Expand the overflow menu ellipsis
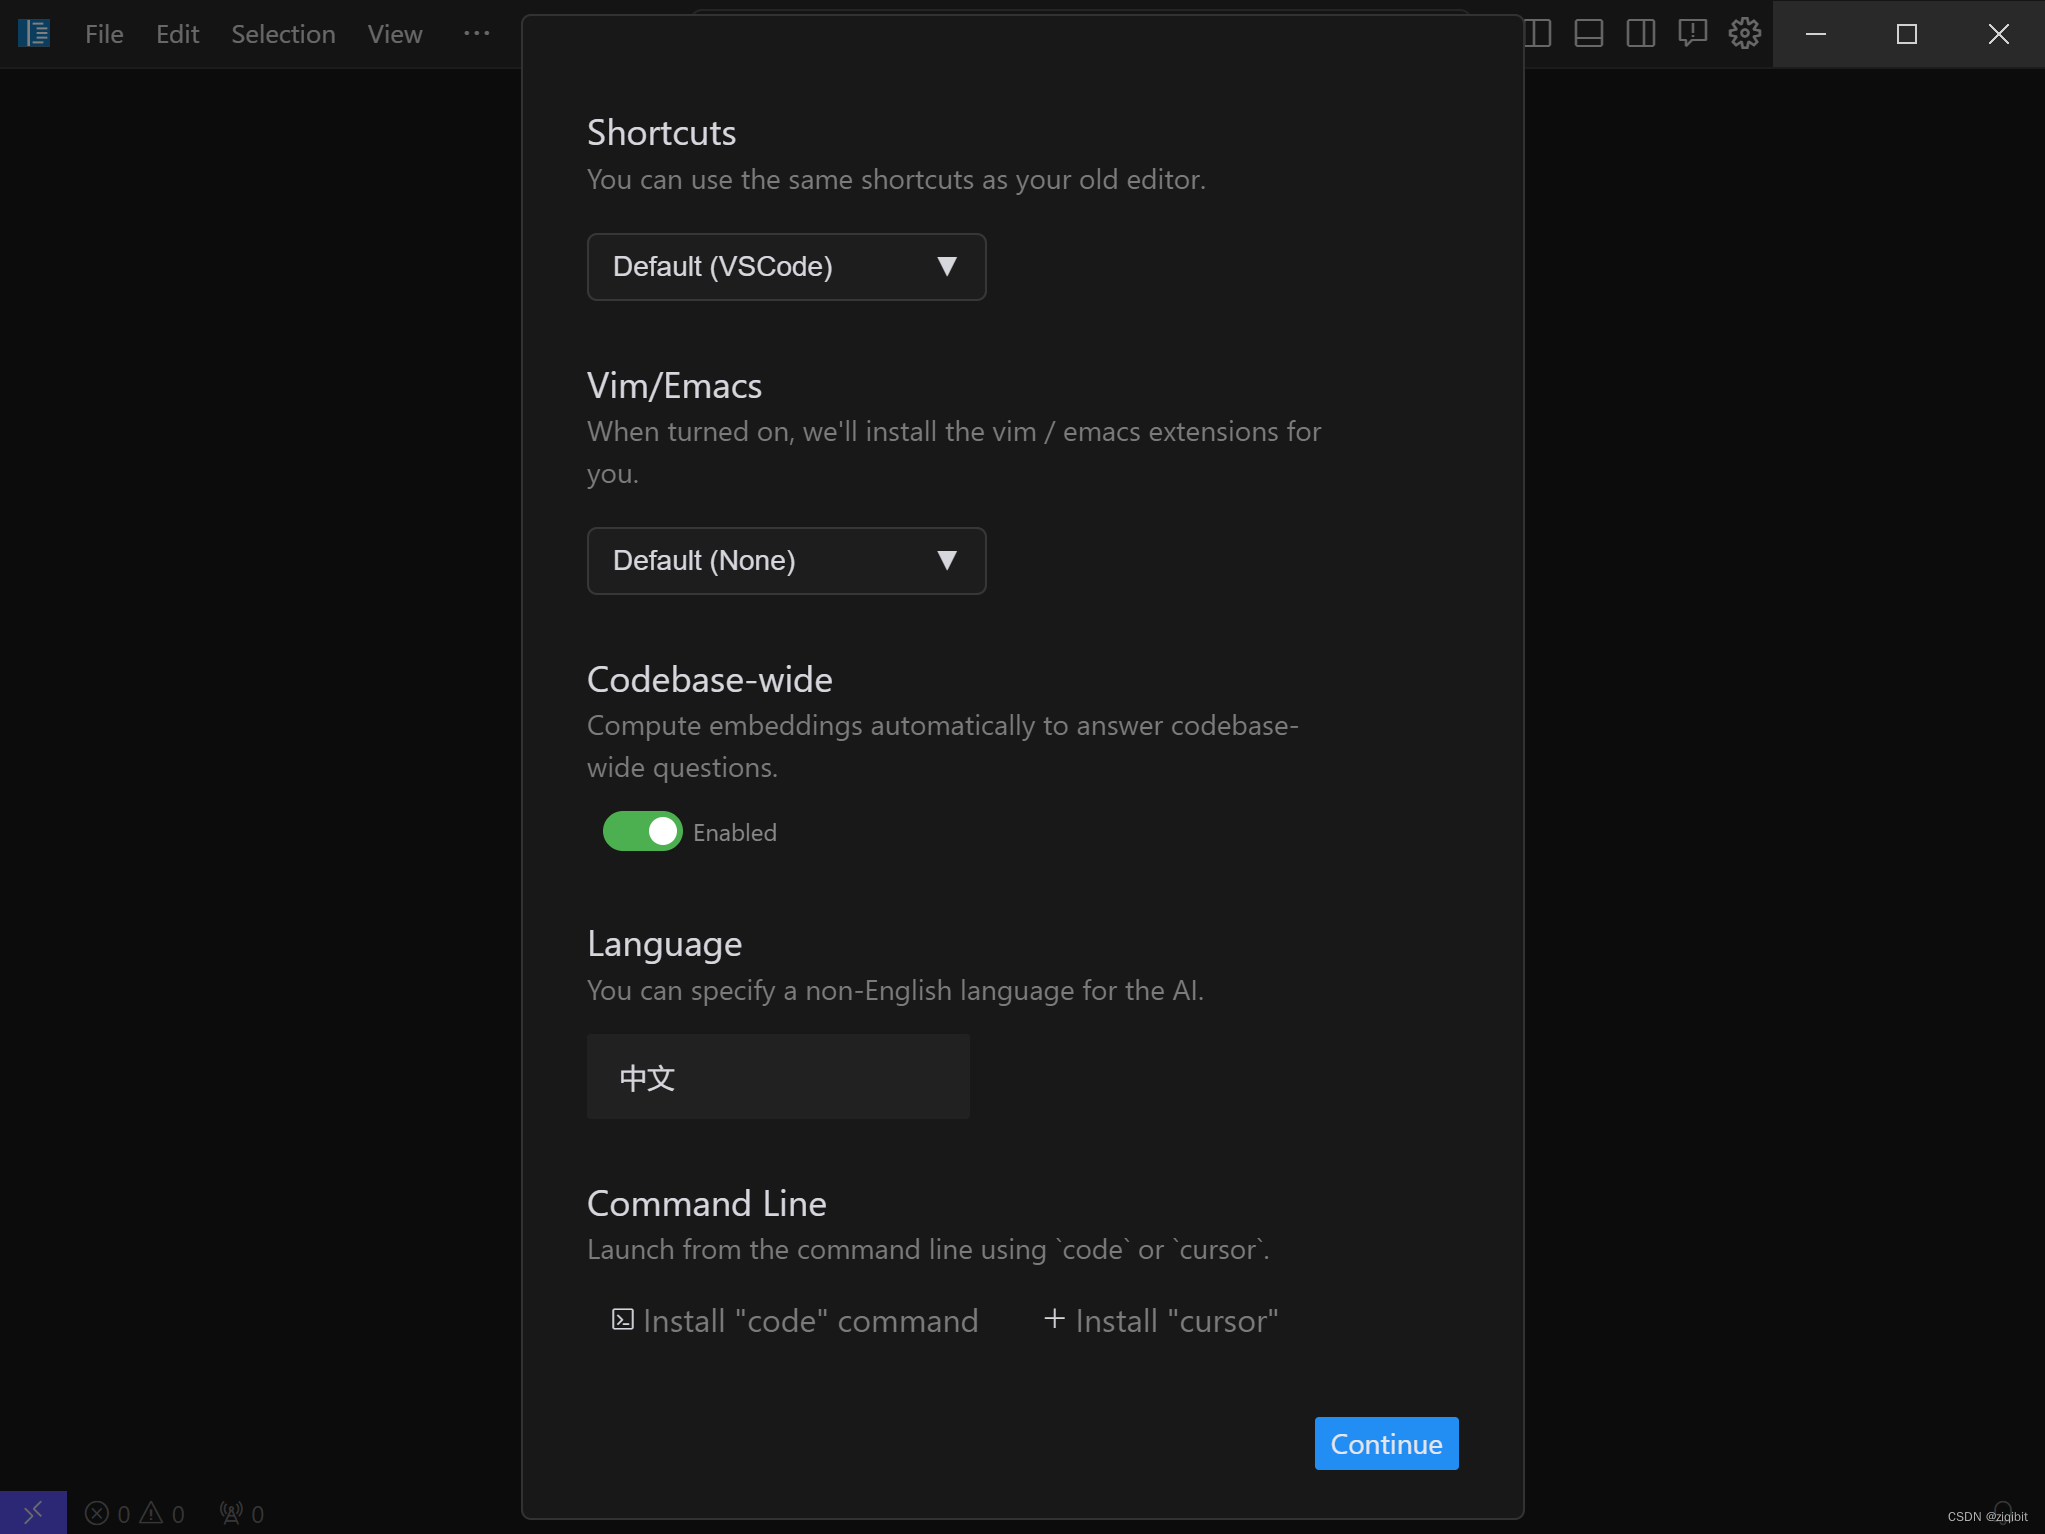 477,34
